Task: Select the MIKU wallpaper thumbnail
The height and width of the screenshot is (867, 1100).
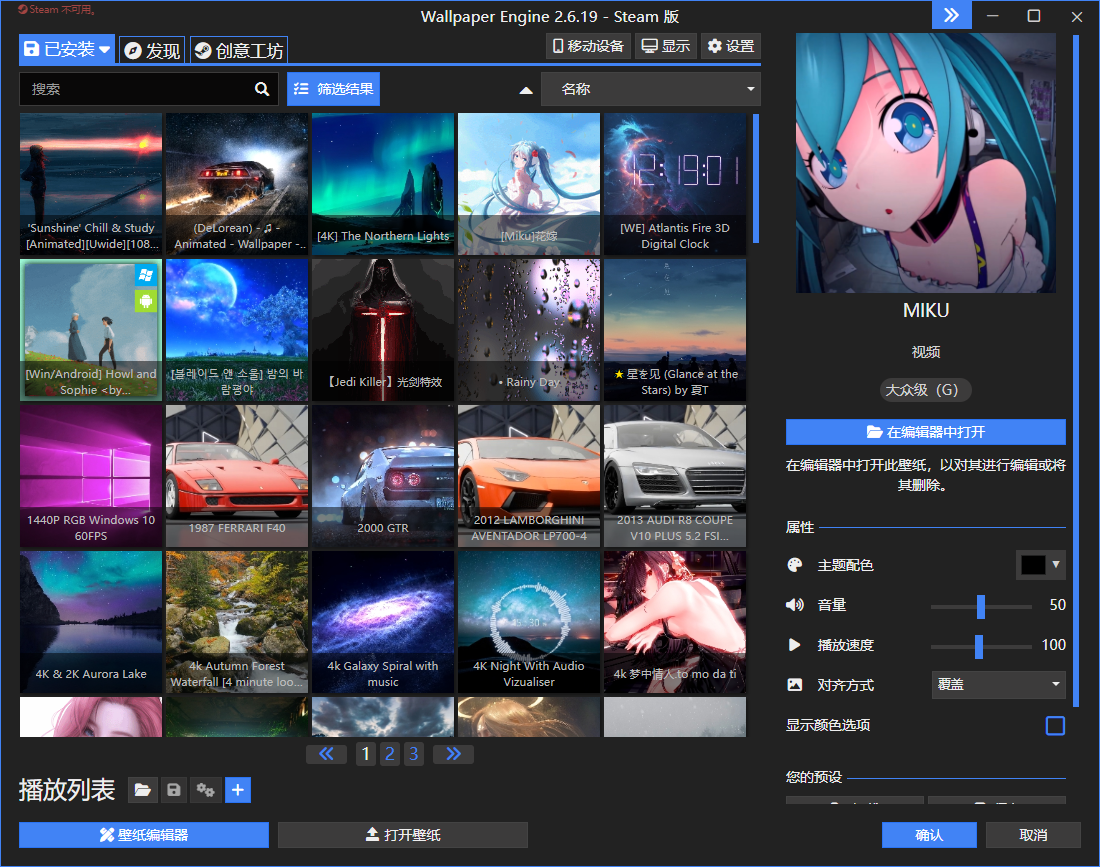Action: click(x=925, y=163)
